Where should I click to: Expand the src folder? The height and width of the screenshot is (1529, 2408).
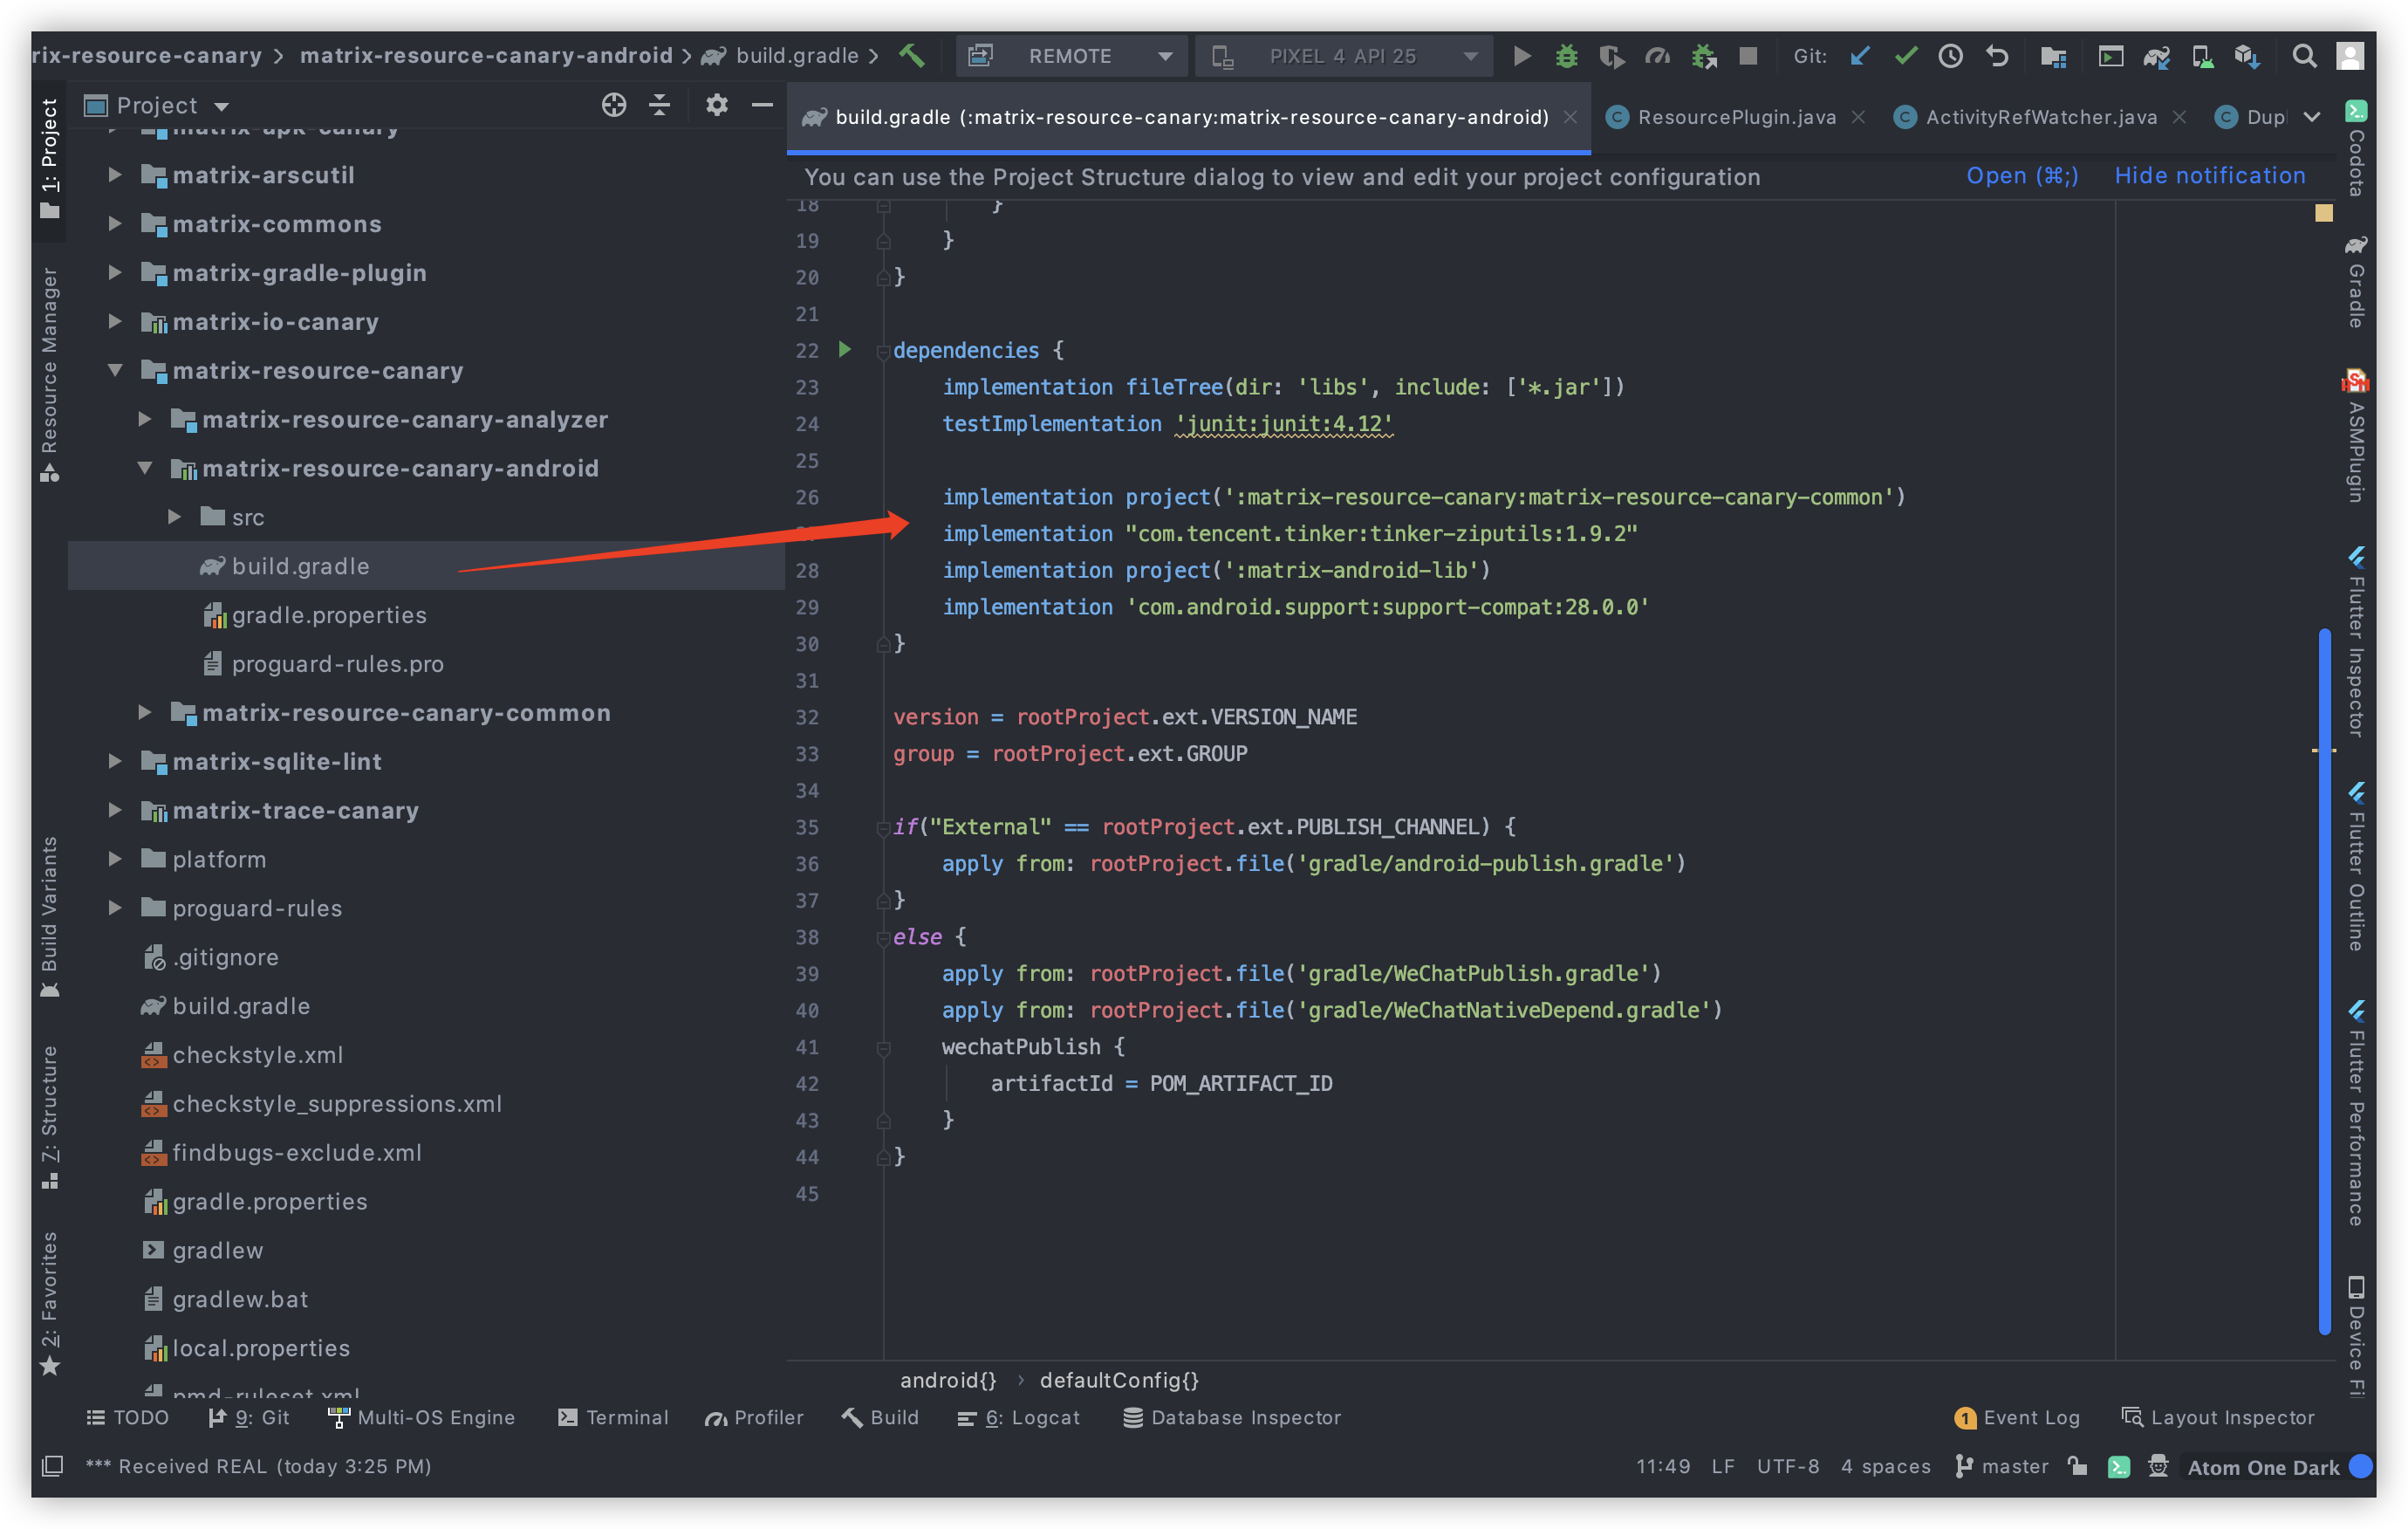175,517
